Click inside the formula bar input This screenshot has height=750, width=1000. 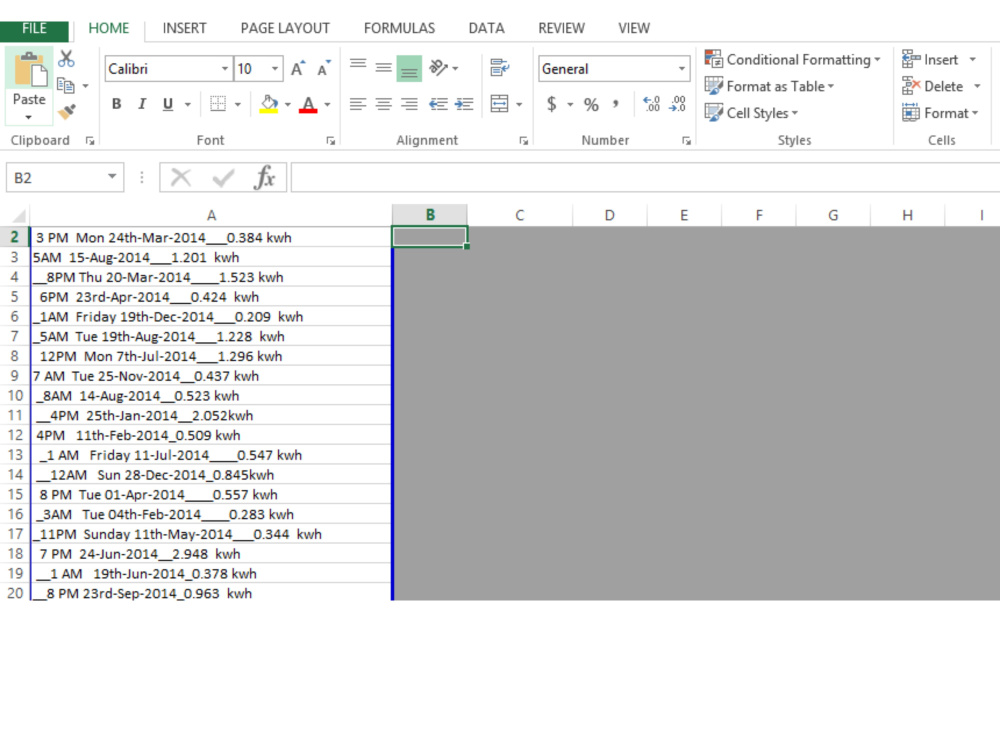click(645, 177)
